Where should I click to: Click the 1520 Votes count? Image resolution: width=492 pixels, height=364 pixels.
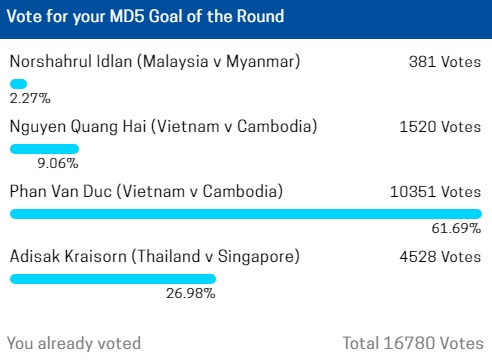(440, 127)
